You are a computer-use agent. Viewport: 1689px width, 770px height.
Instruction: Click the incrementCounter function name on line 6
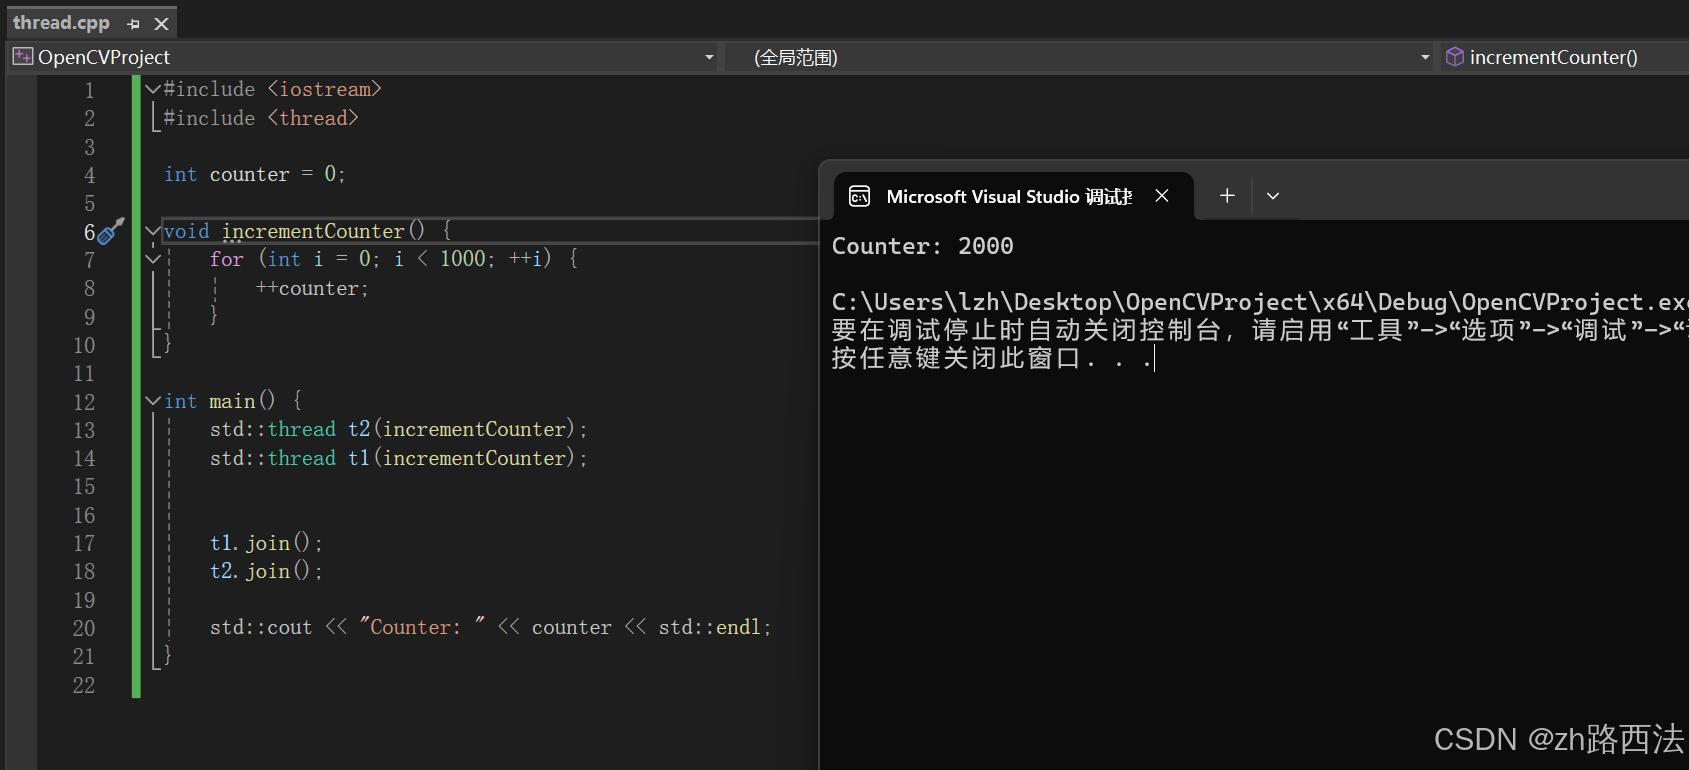pos(313,231)
